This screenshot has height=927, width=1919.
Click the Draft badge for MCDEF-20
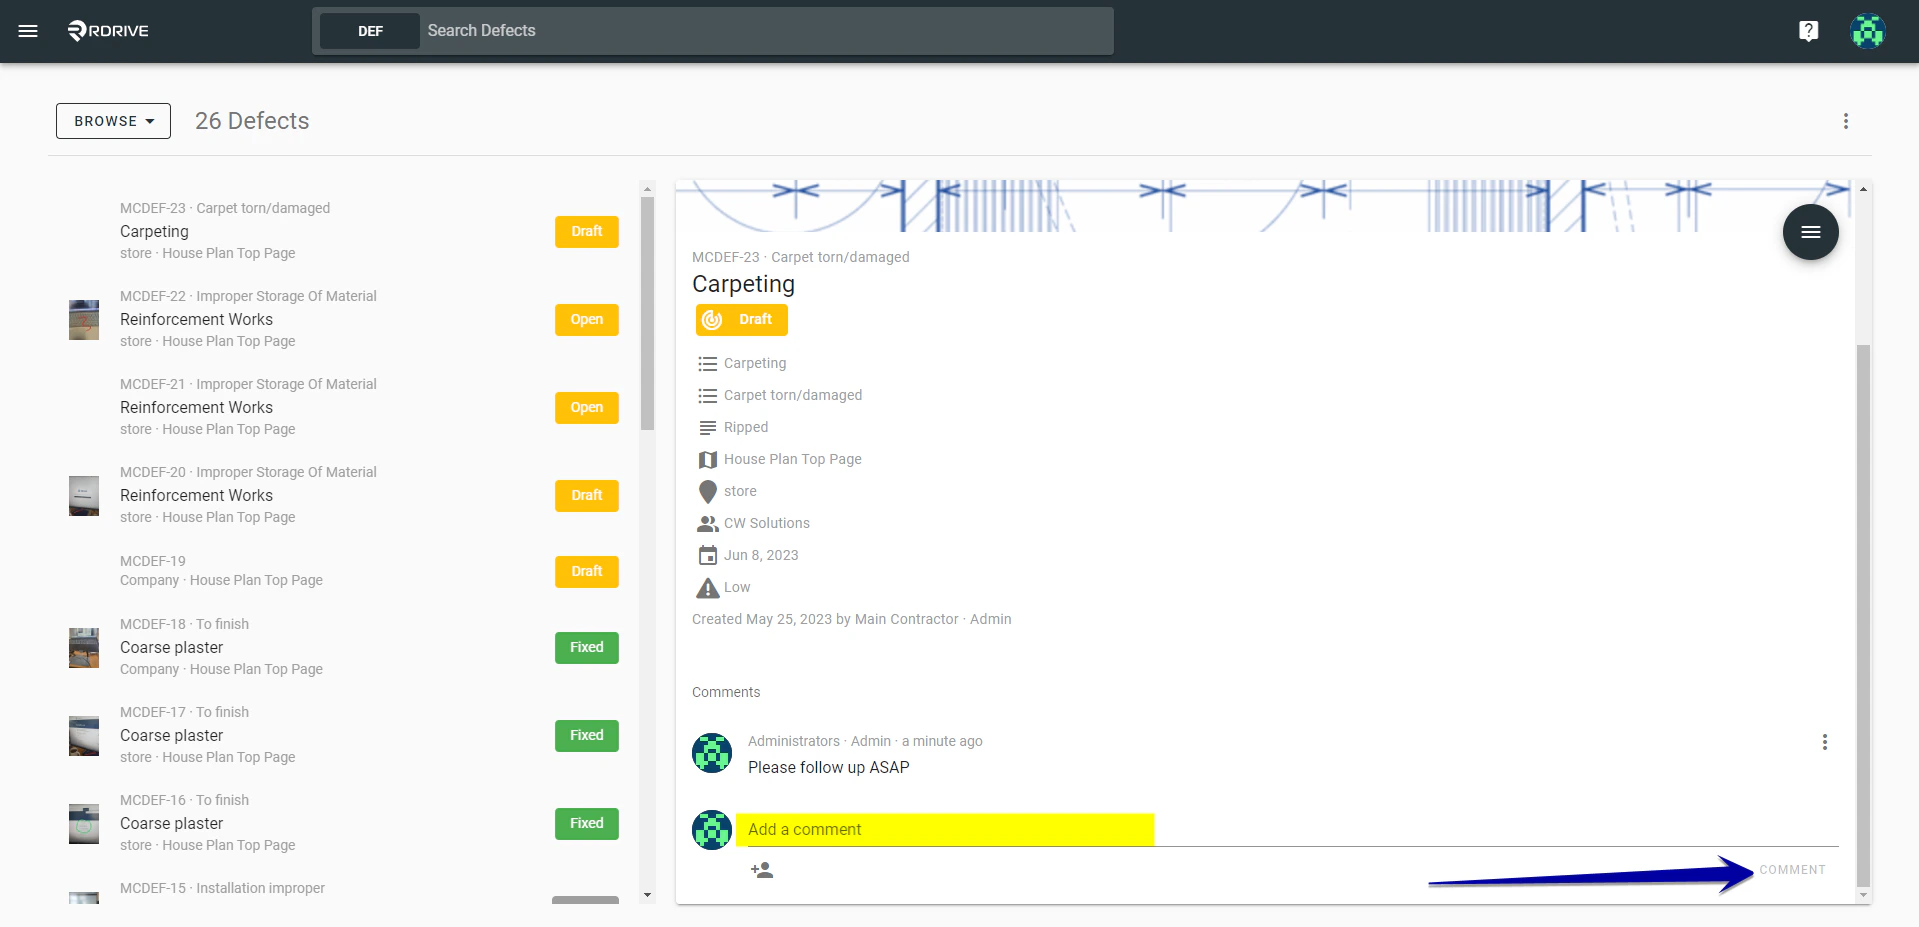click(586, 496)
